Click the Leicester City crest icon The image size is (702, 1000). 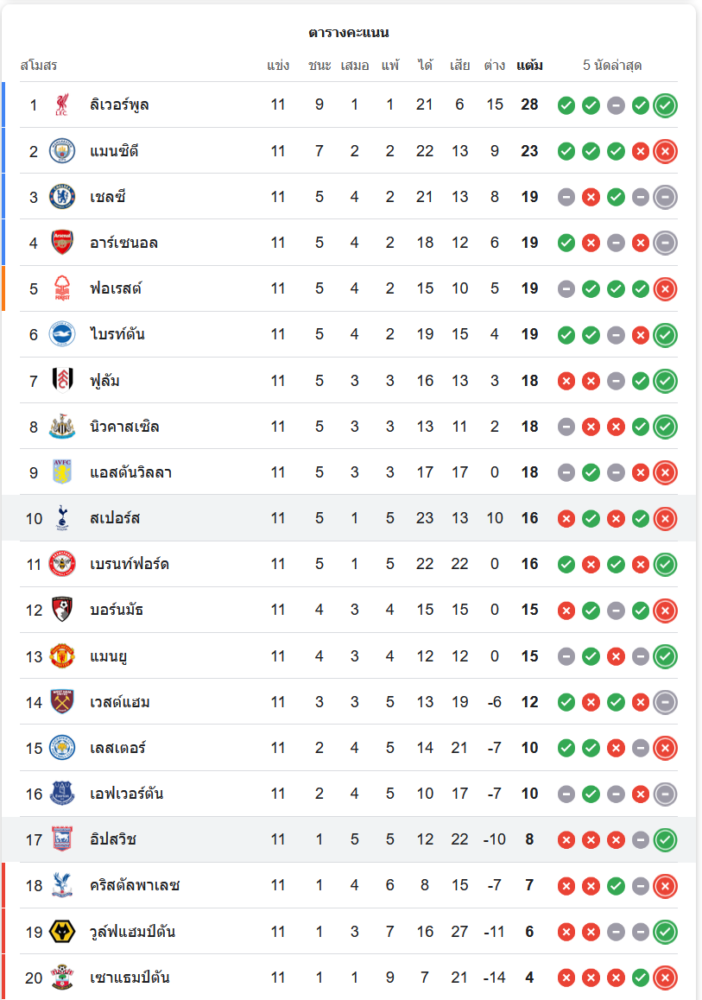pos(62,748)
